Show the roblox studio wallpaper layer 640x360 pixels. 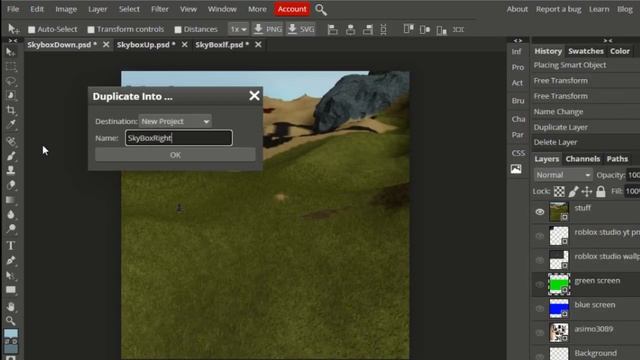(x=540, y=260)
